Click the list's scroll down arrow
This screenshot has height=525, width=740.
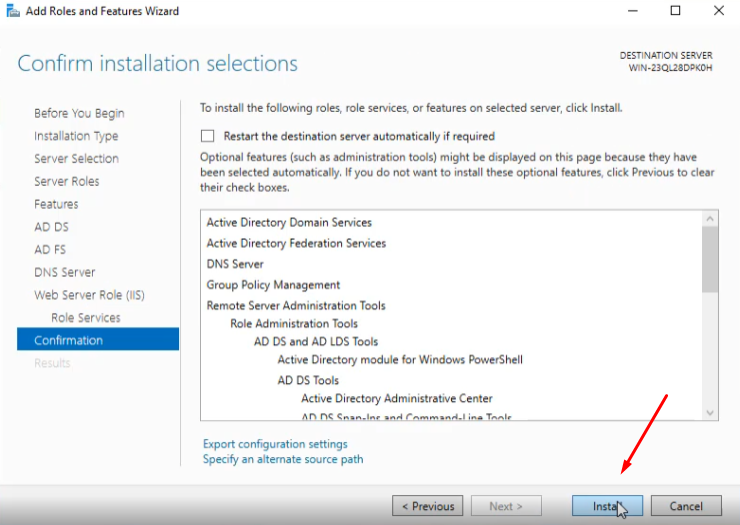coord(710,413)
